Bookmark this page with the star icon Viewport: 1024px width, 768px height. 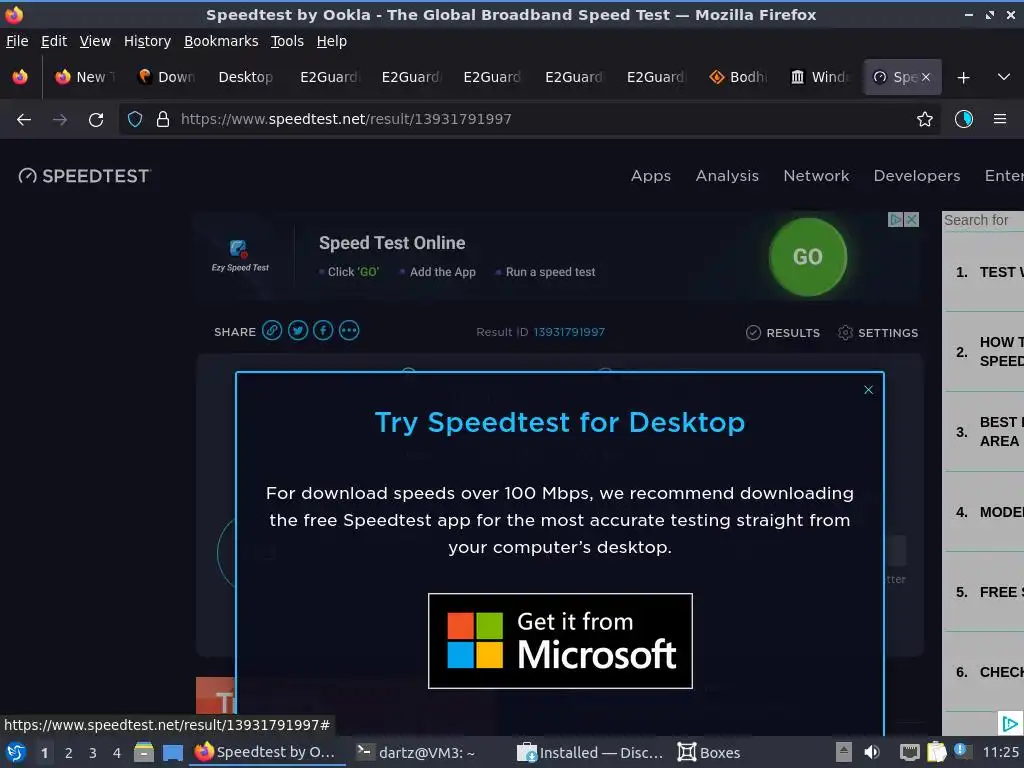[925, 119]
